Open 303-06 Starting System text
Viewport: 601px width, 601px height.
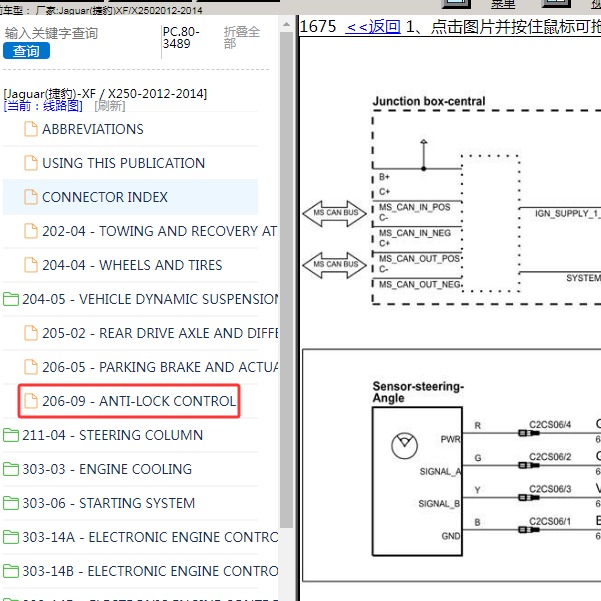coord(108,503)
